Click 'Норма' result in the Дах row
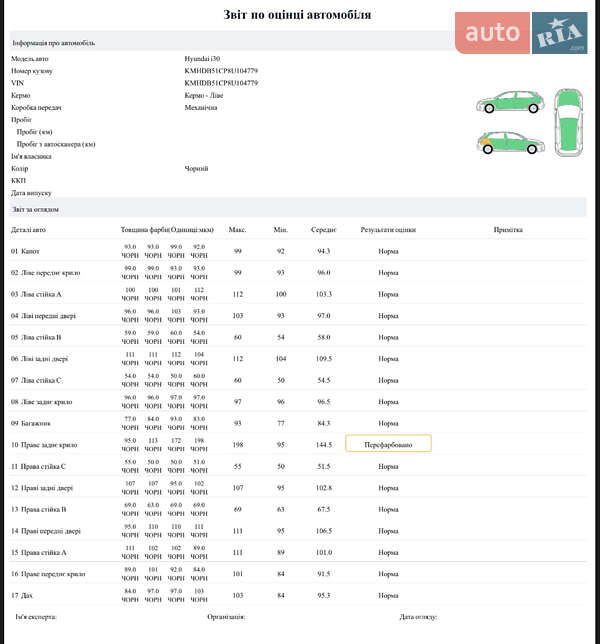The image size is (600, 644). pyautogui.click(x=389, y=596)
